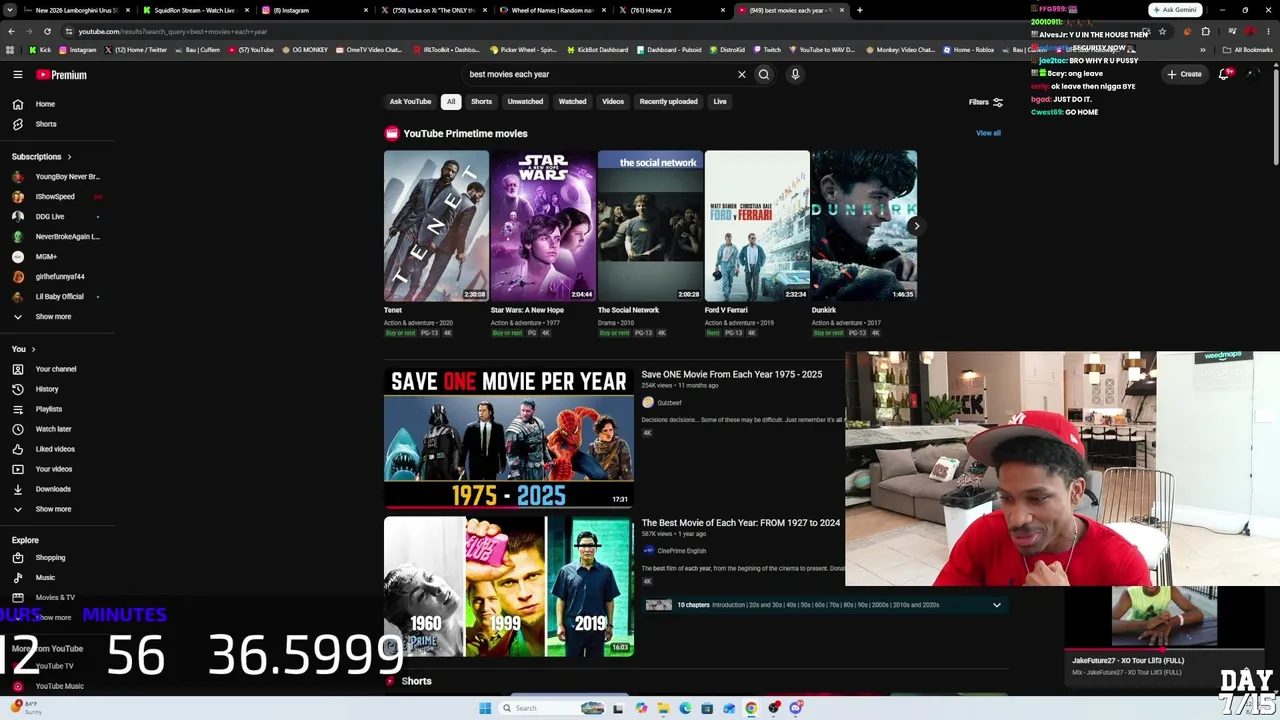
Task: Go back with the browser back arrow
Action: point(11,31)
